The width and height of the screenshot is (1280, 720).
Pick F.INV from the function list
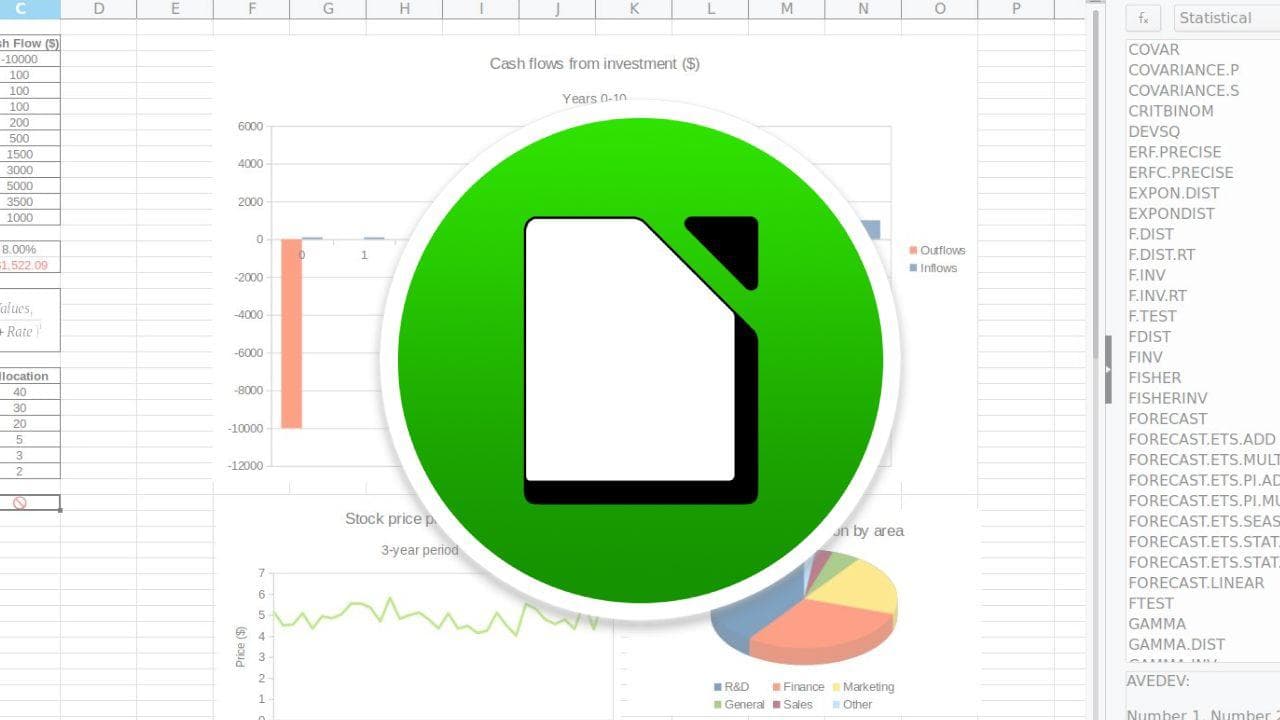click(x=1146, y=275)
